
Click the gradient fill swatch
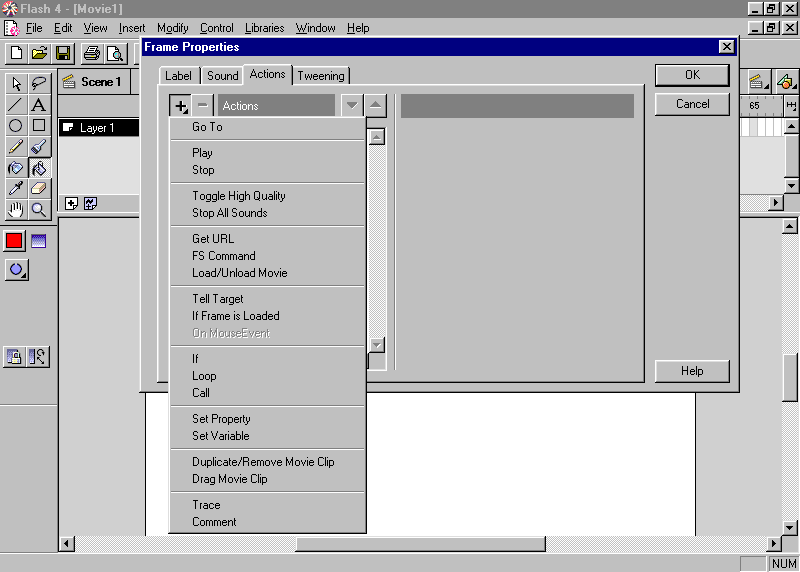[x=39, y=241]
